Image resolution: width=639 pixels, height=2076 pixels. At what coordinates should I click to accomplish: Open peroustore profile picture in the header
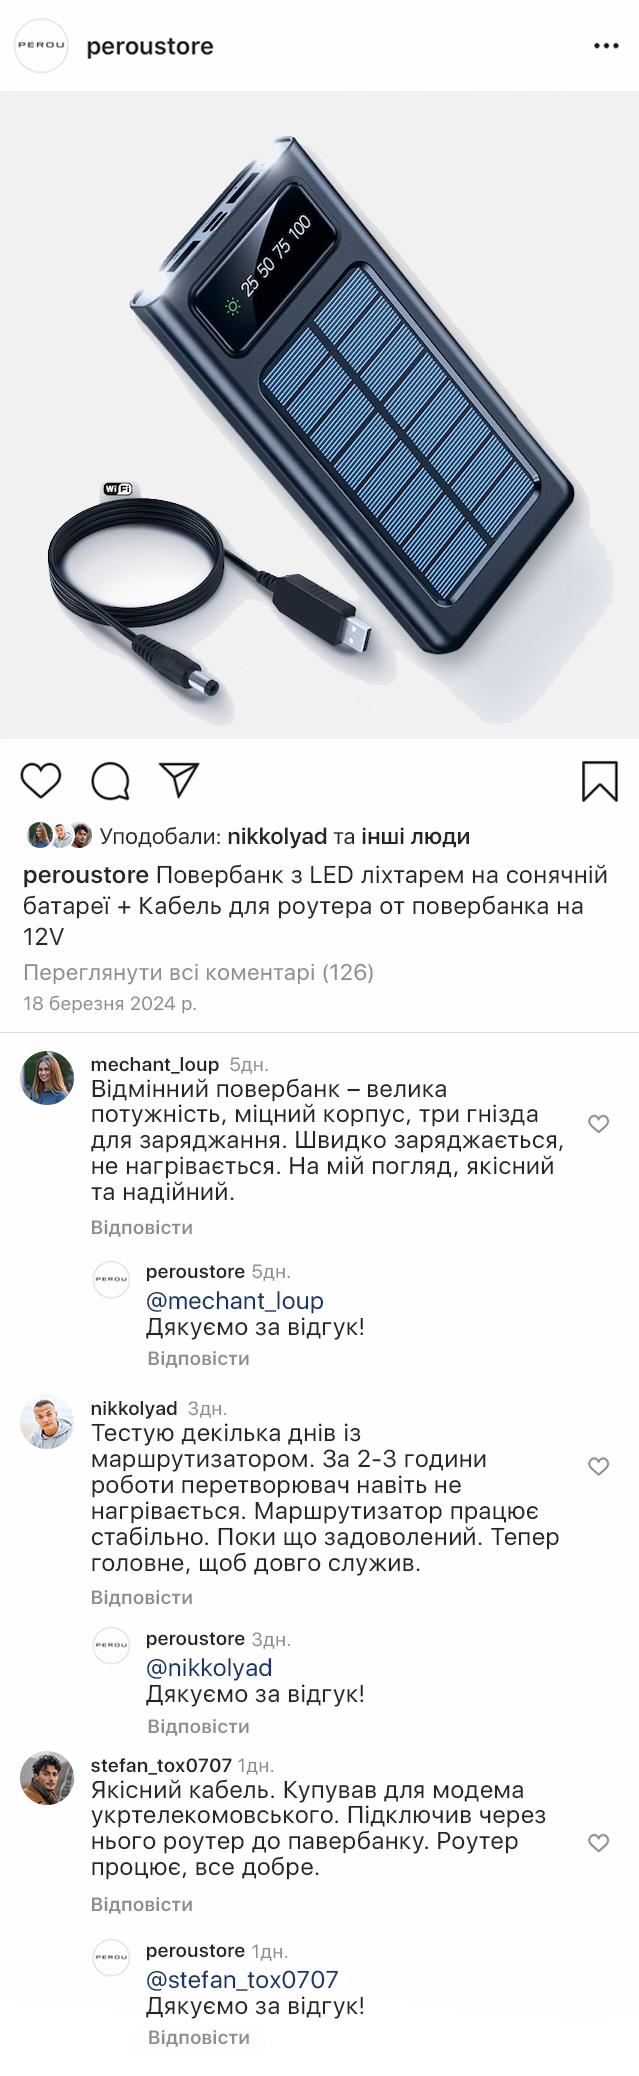pyautogui.click(x=41, y=46)
